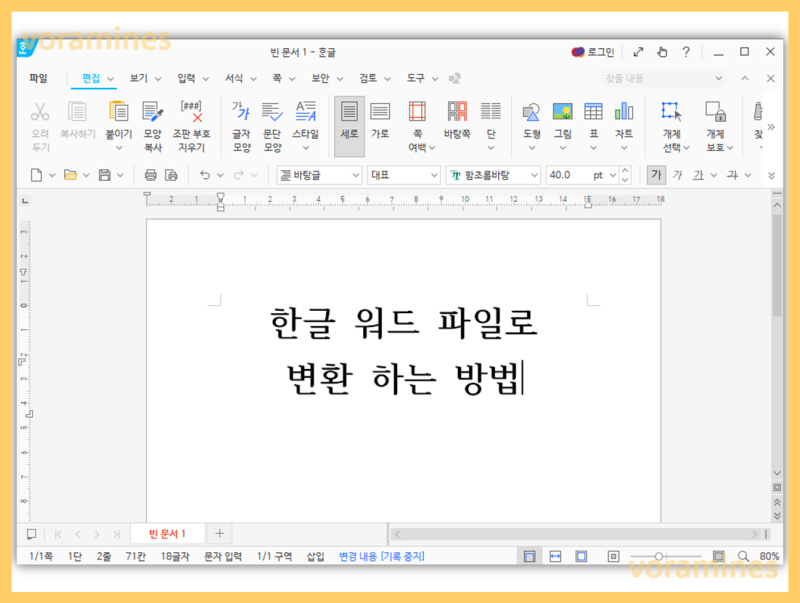Insert a table using the 표 icon
800x603 pixels.
tap(591, 118)
